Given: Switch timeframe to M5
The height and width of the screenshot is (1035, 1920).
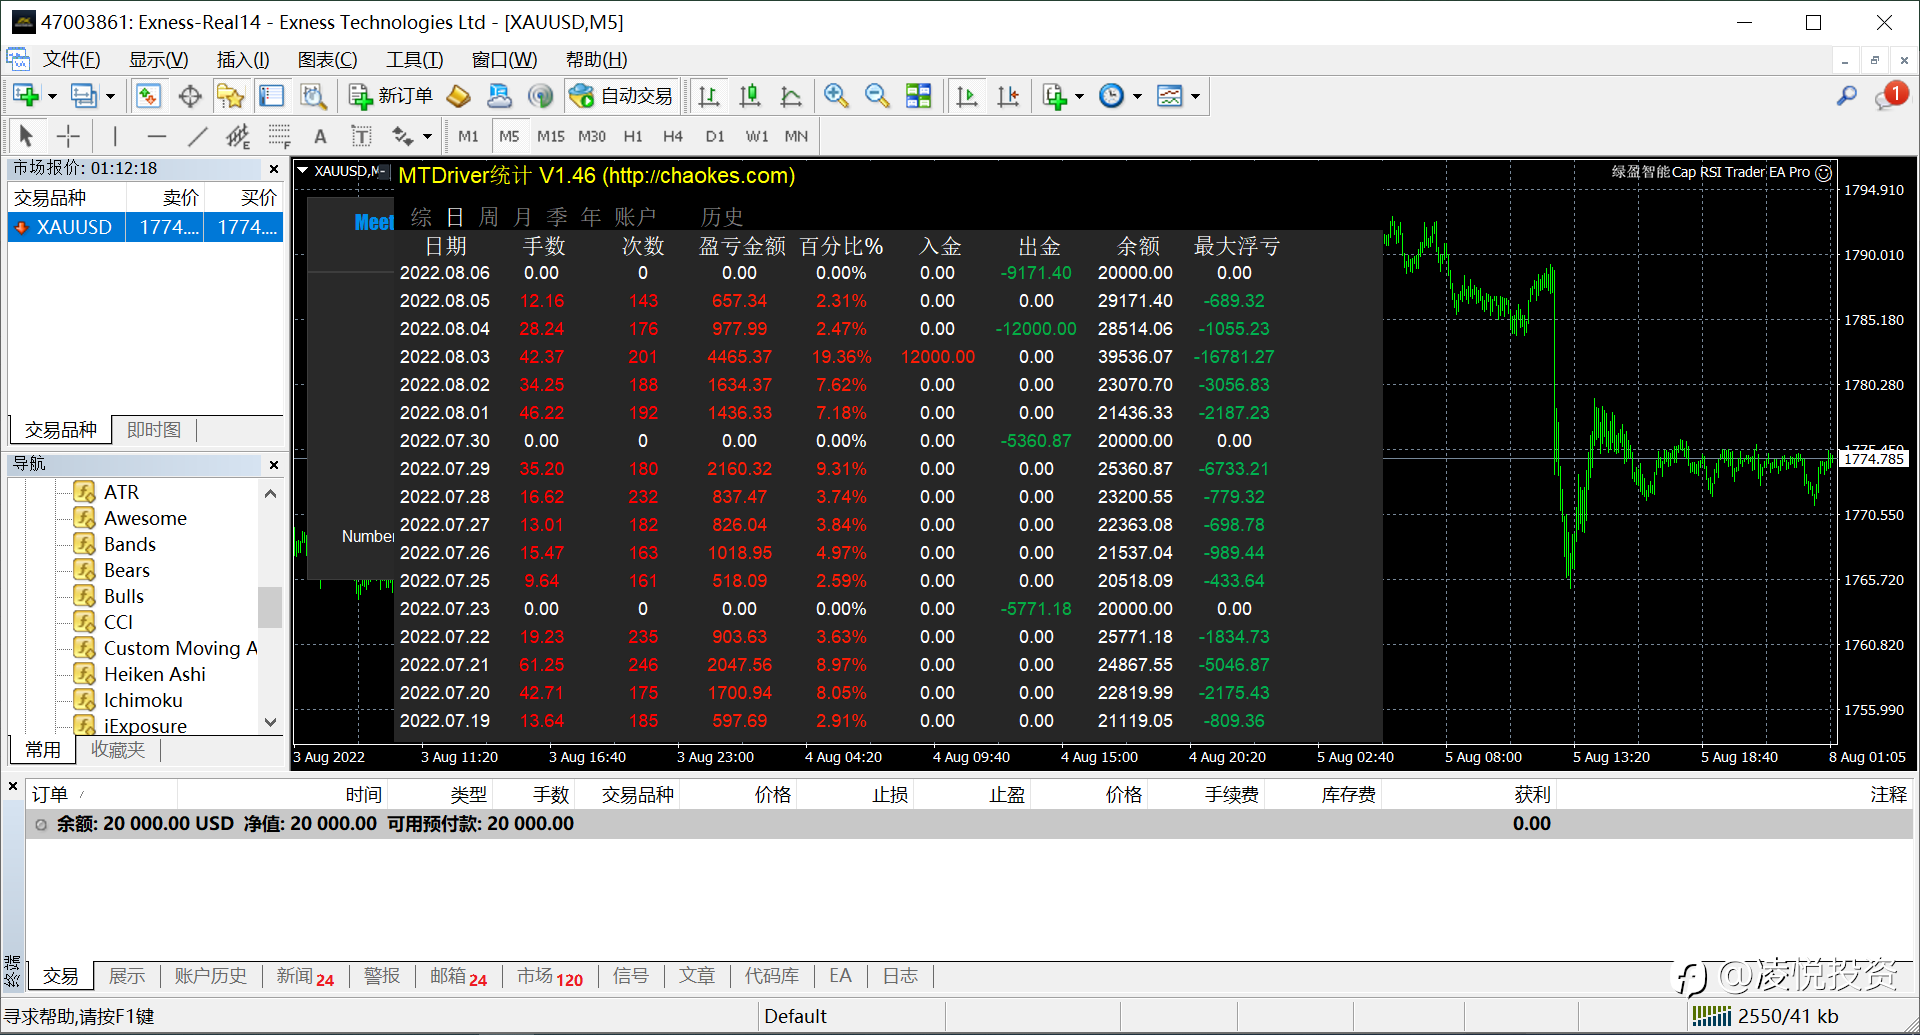Looking at the screenshot, I should 509,136.
